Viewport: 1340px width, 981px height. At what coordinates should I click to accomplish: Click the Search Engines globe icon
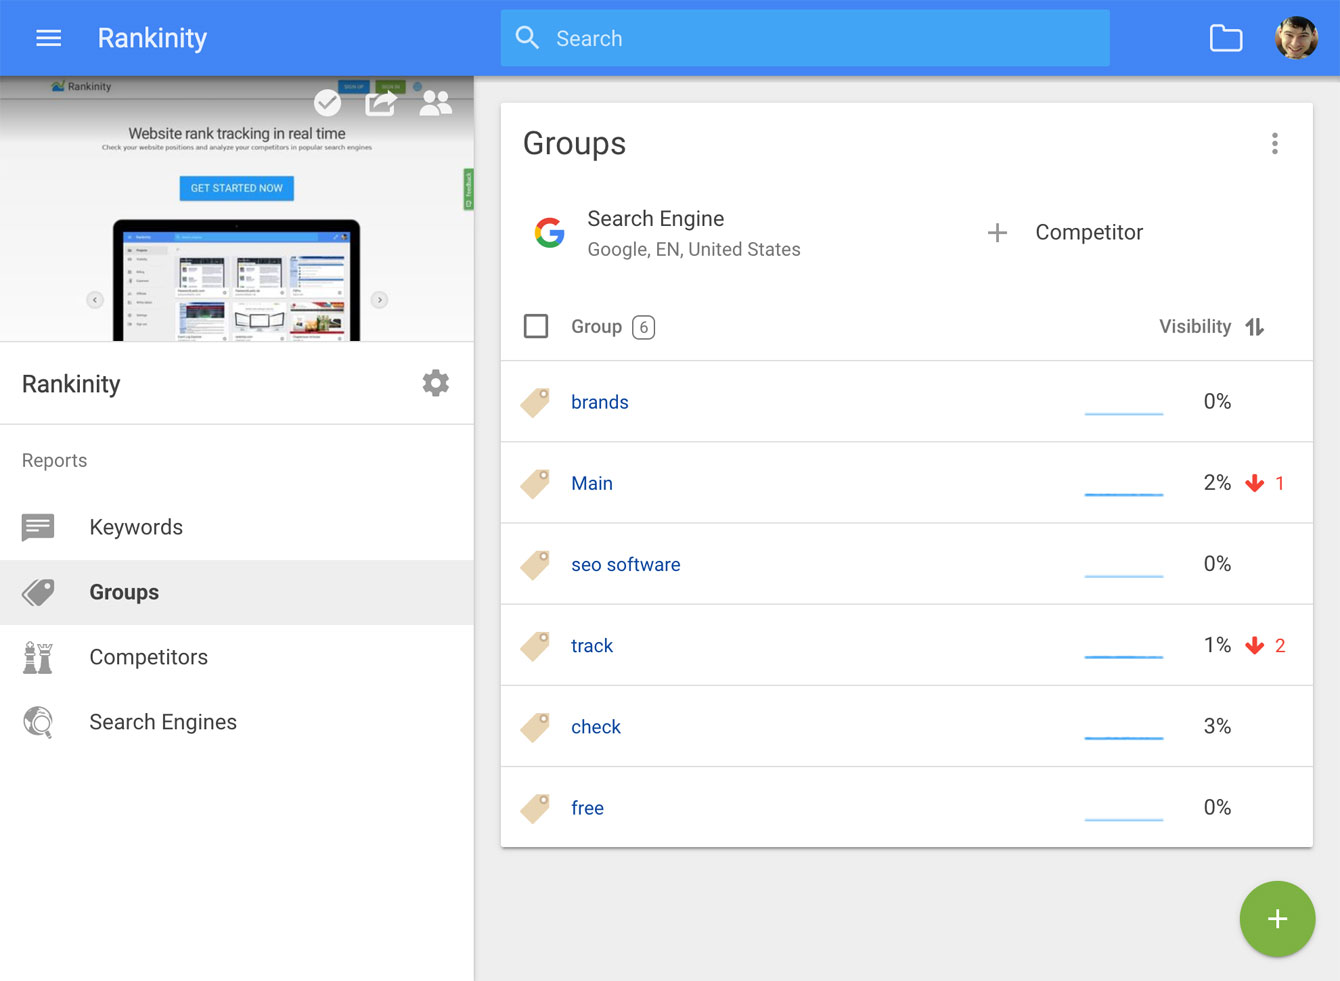click(x=38, y=722)
